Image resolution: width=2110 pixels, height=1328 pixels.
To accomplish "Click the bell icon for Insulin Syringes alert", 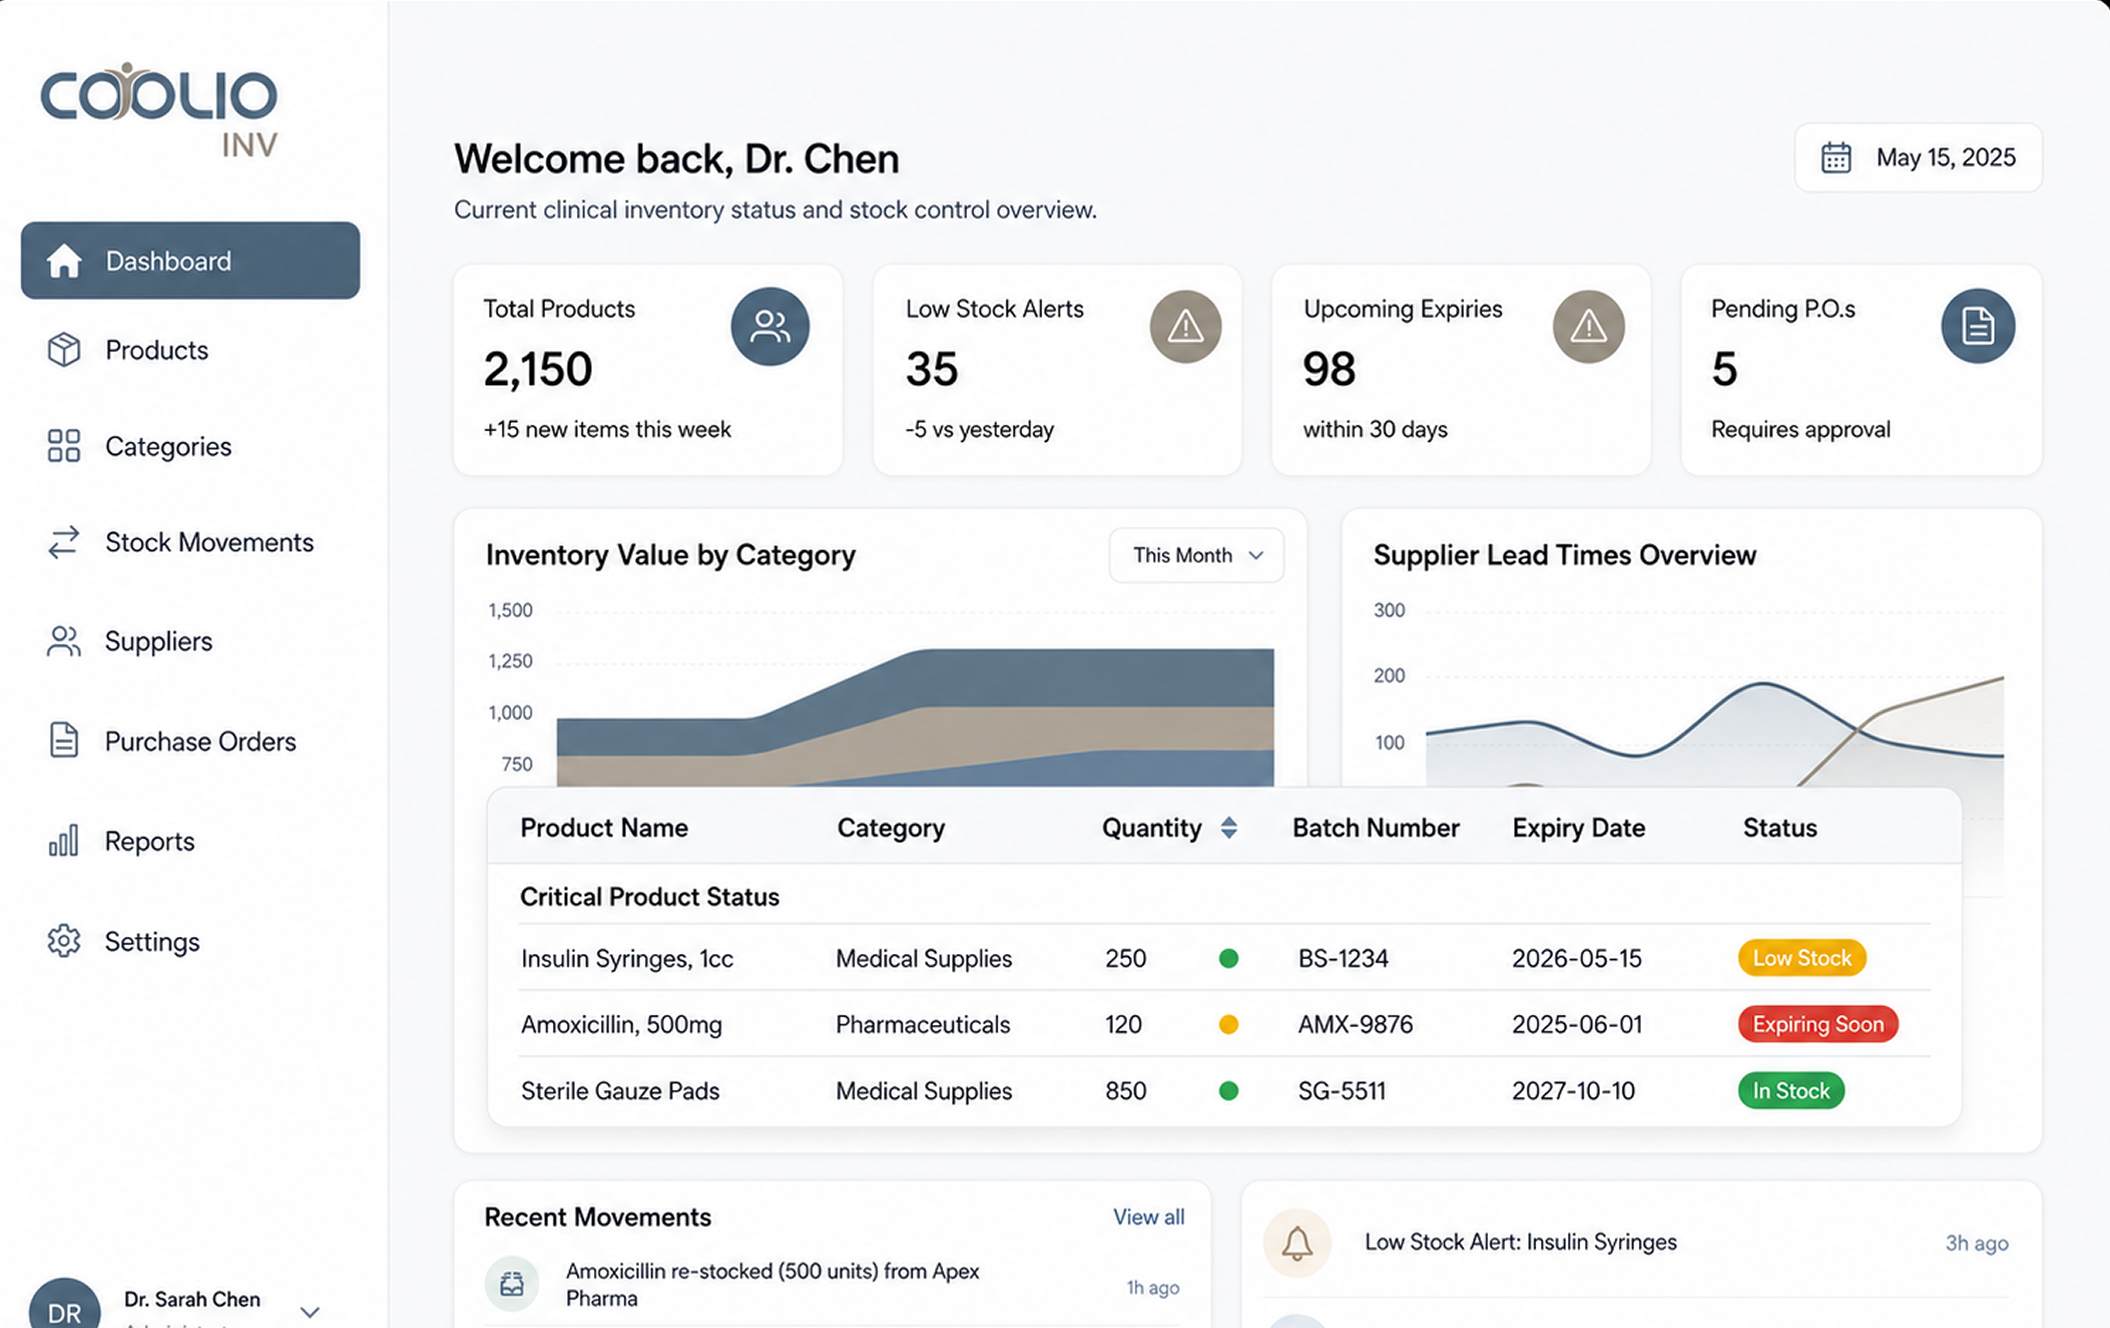I will pyautogui.click(x=1297, y=1243).
